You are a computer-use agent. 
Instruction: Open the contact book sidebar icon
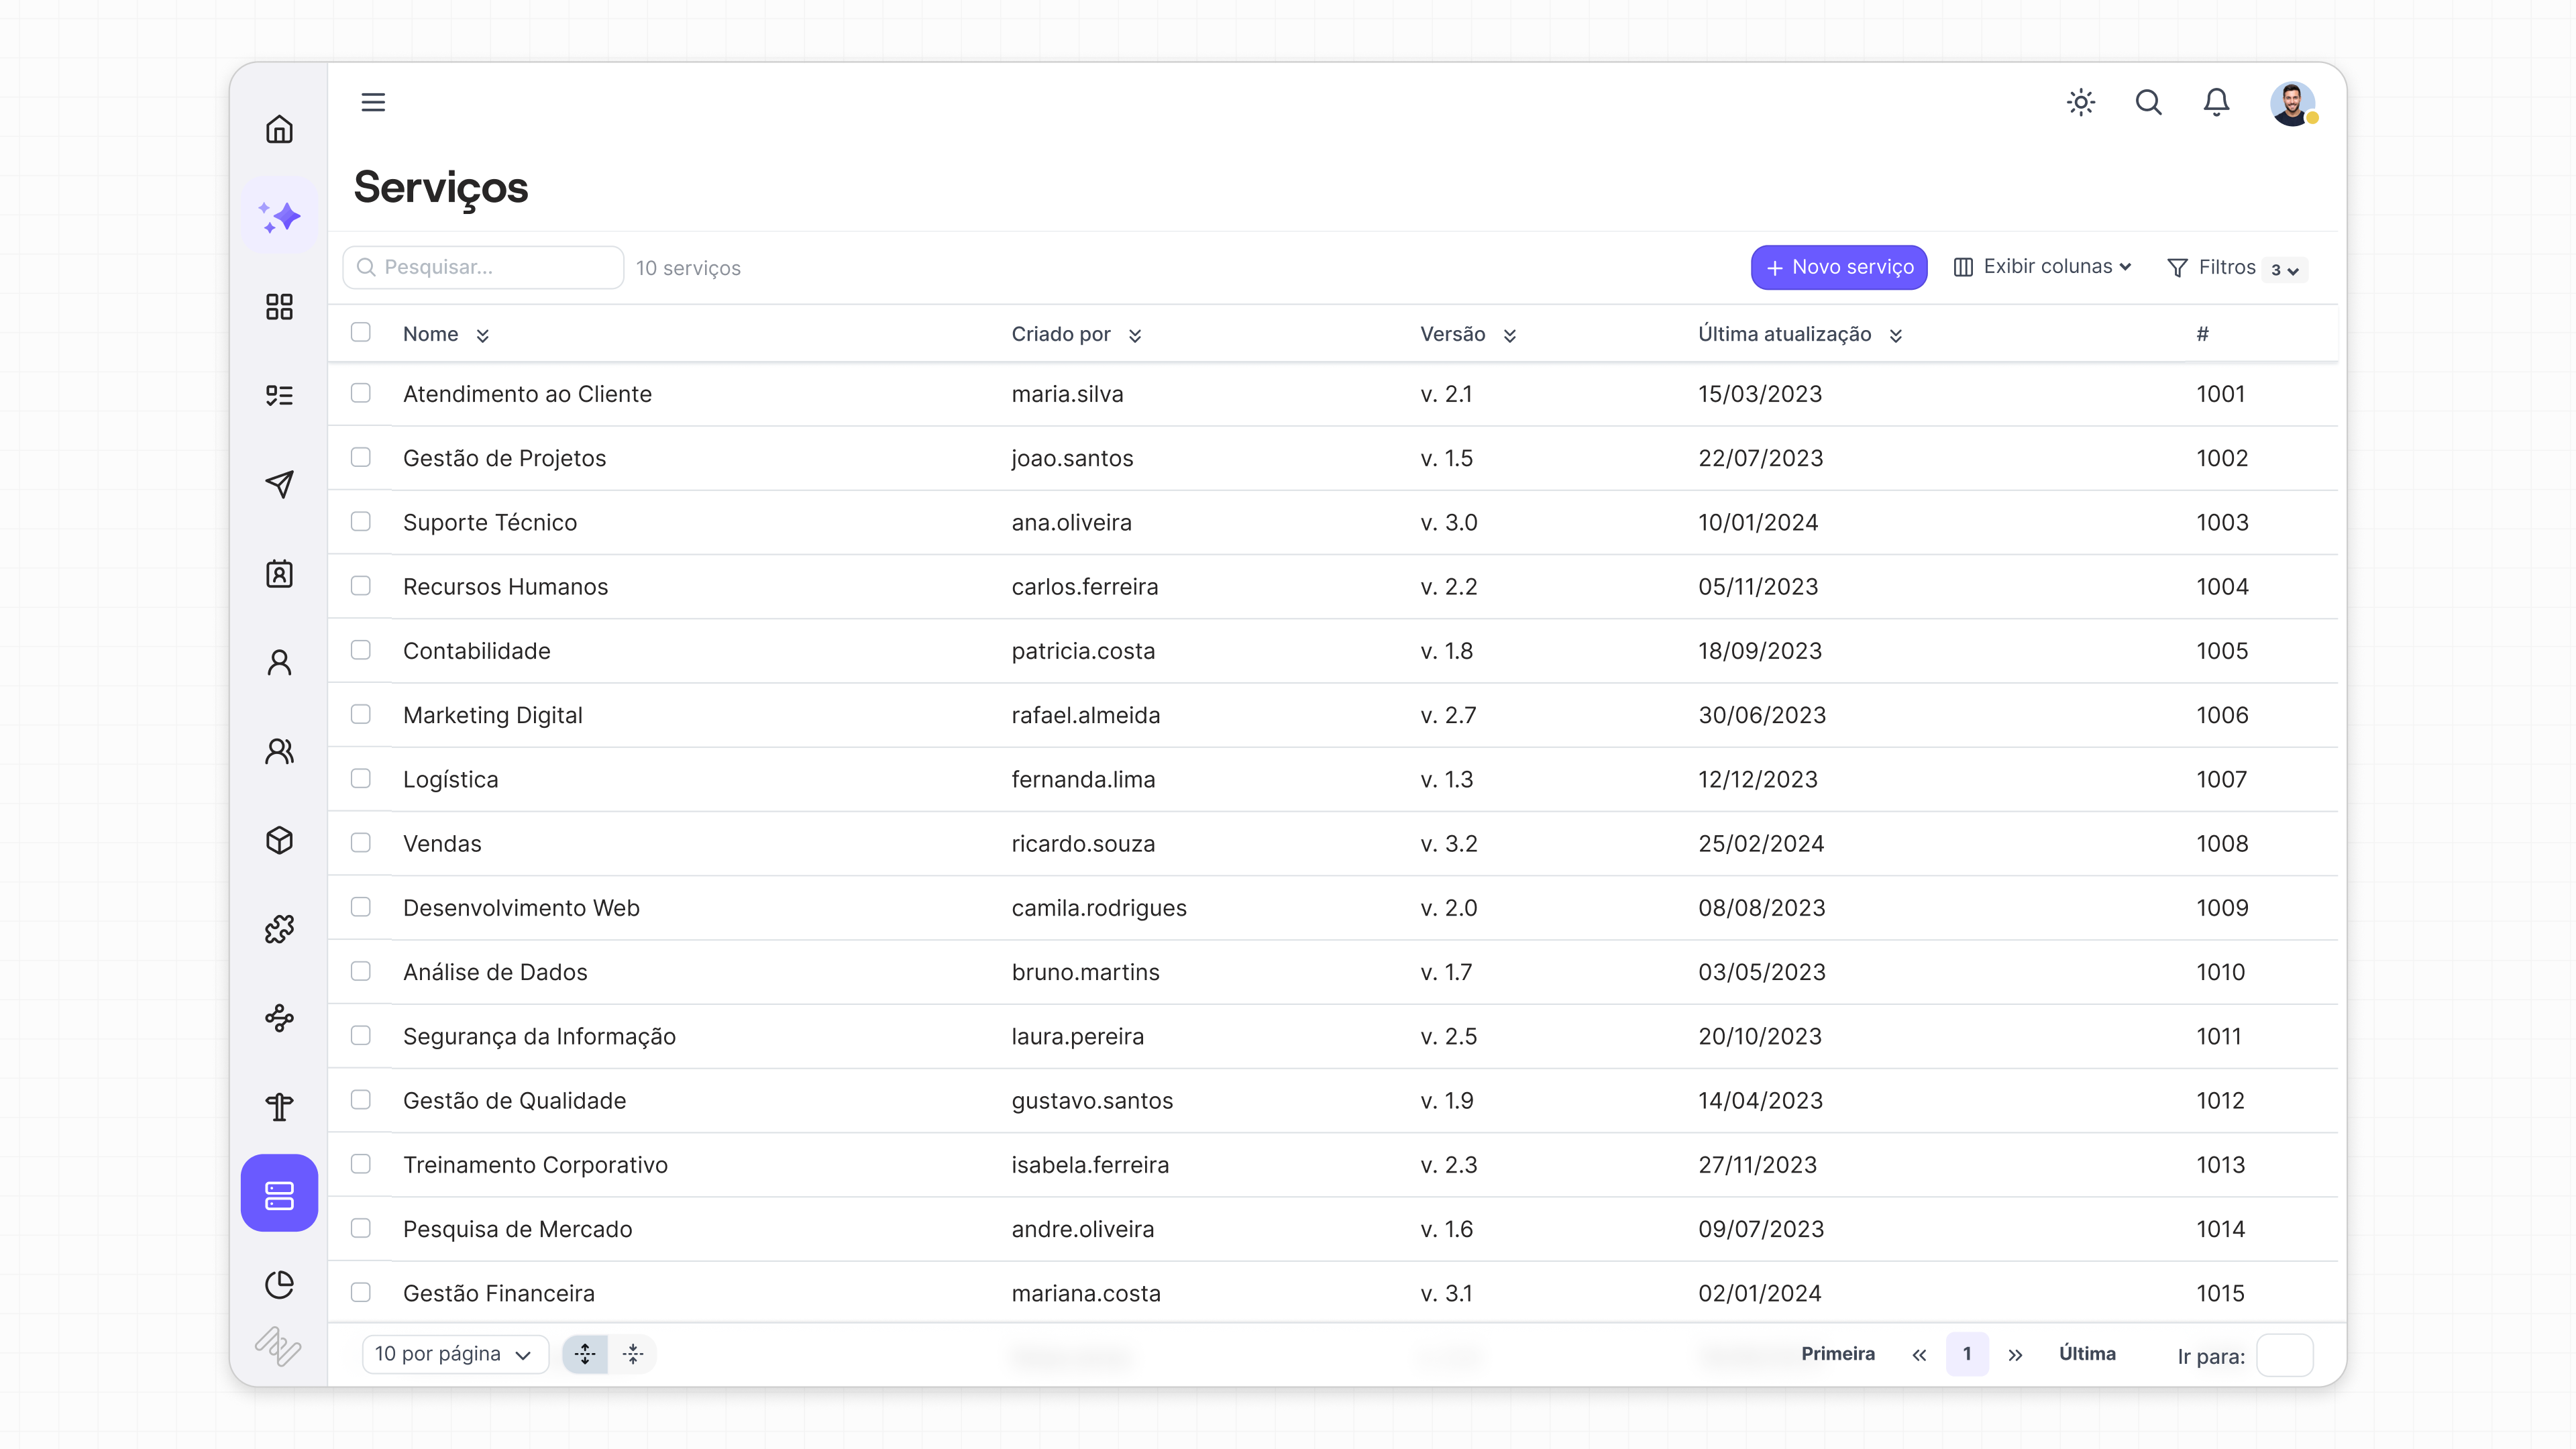tap(279, 573)
